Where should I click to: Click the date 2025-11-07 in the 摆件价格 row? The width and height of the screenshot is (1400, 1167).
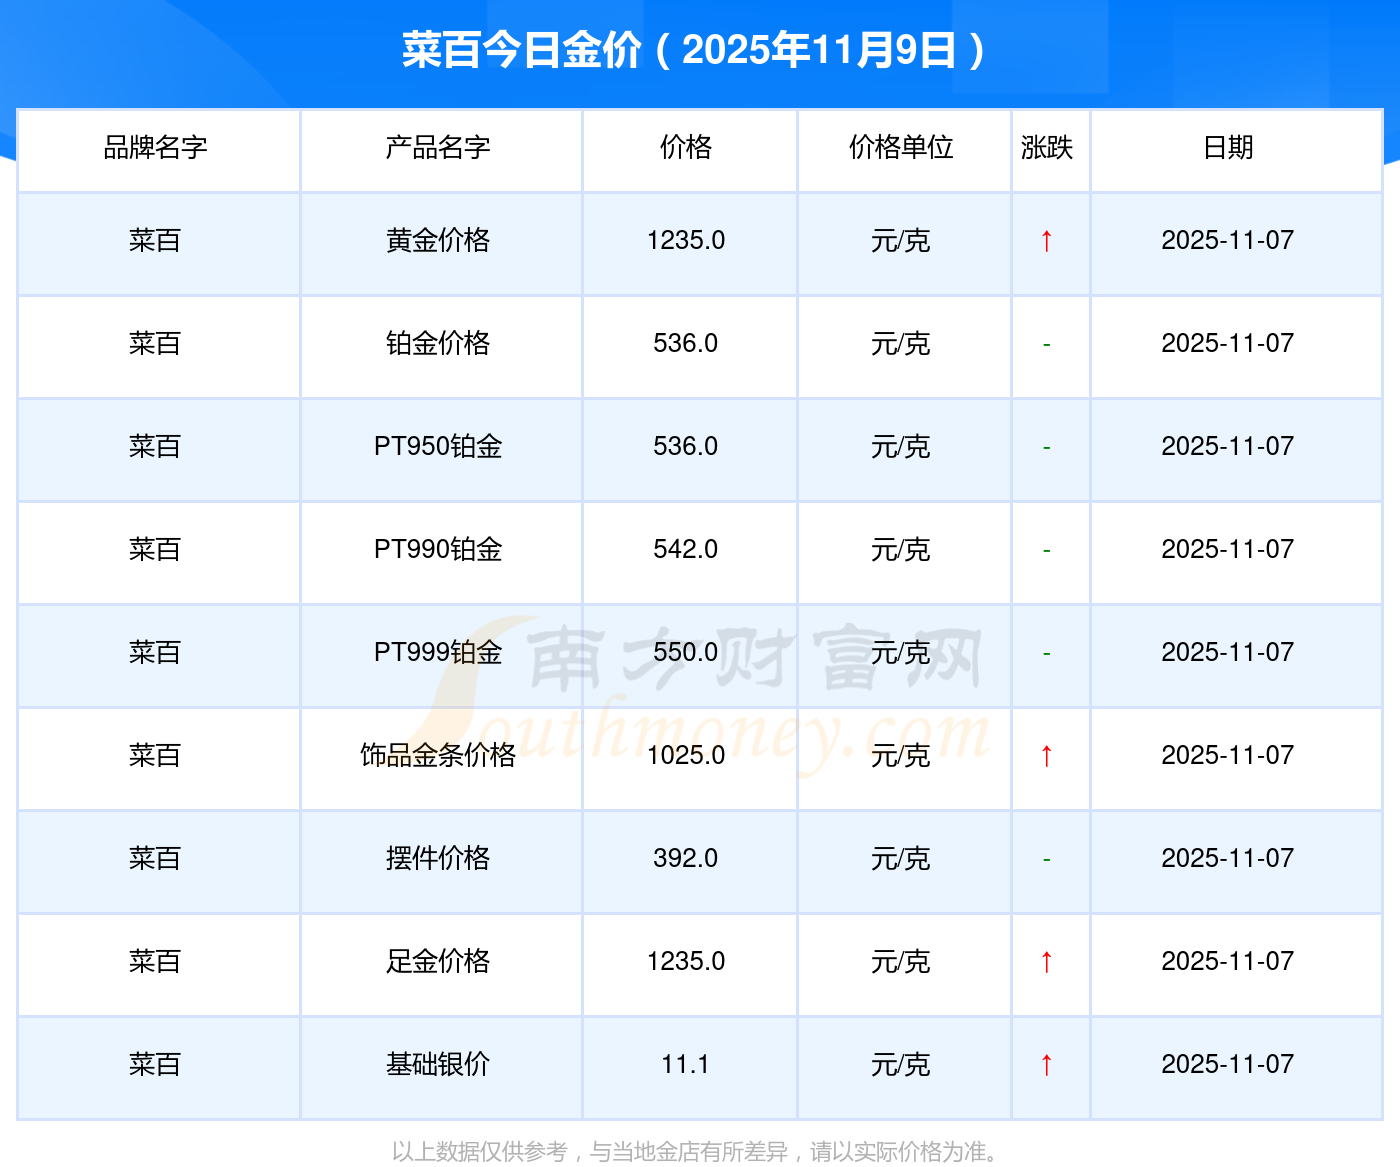pyautogui.click(x=1228, y=859)
